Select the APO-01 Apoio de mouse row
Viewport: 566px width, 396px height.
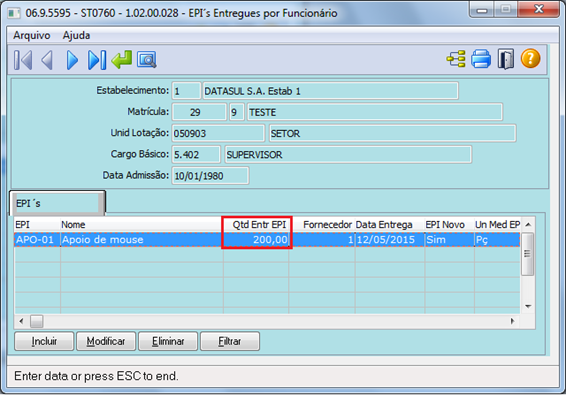267,240
